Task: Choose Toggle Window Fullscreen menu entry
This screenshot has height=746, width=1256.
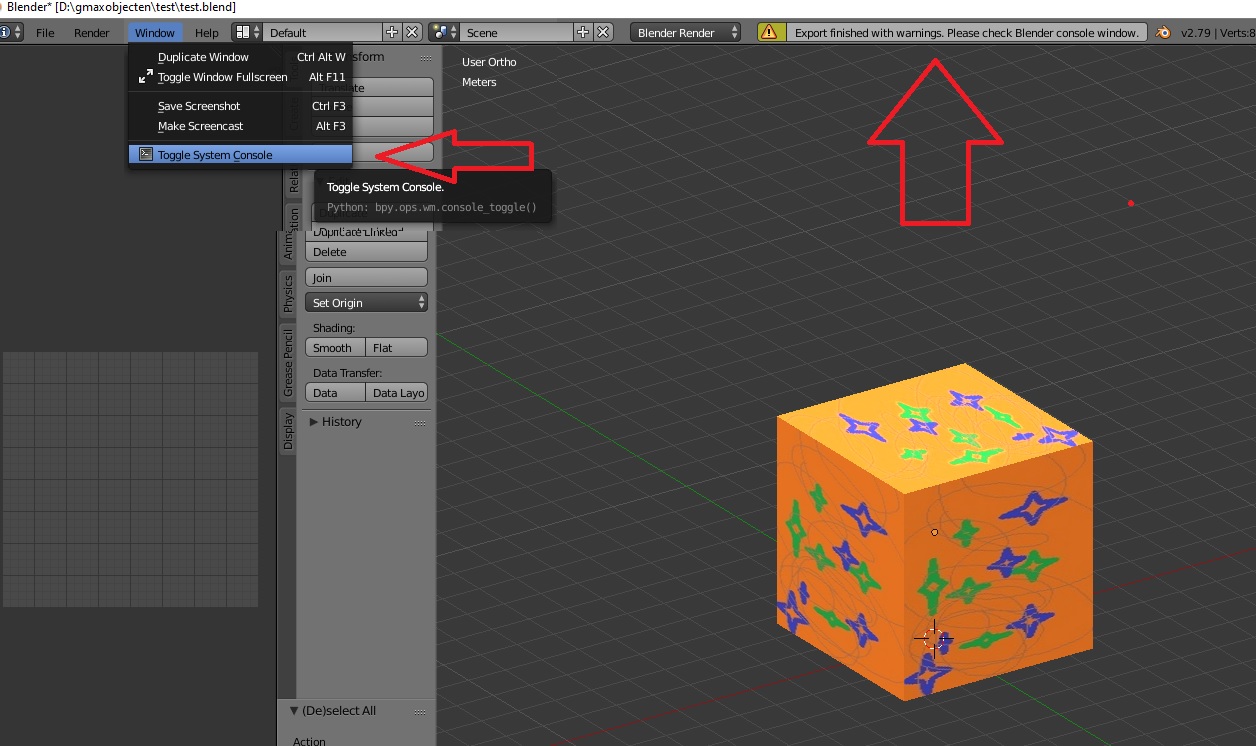Action: (240, 76)
